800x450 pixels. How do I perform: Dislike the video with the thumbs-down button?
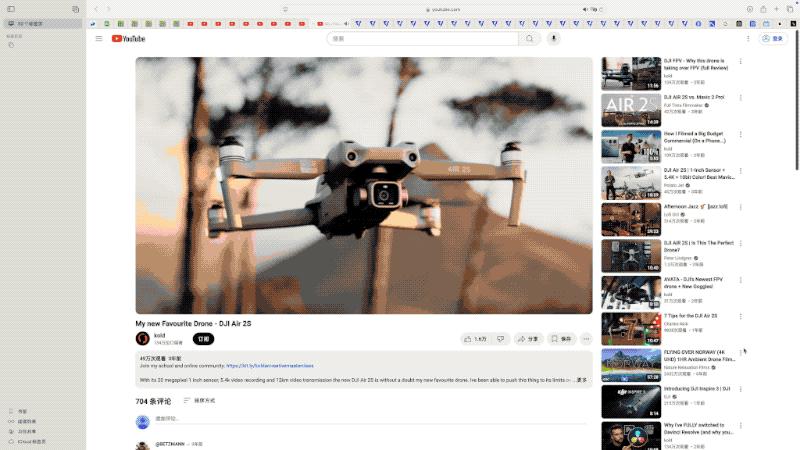pyautogui.click(x=502, y=339)
